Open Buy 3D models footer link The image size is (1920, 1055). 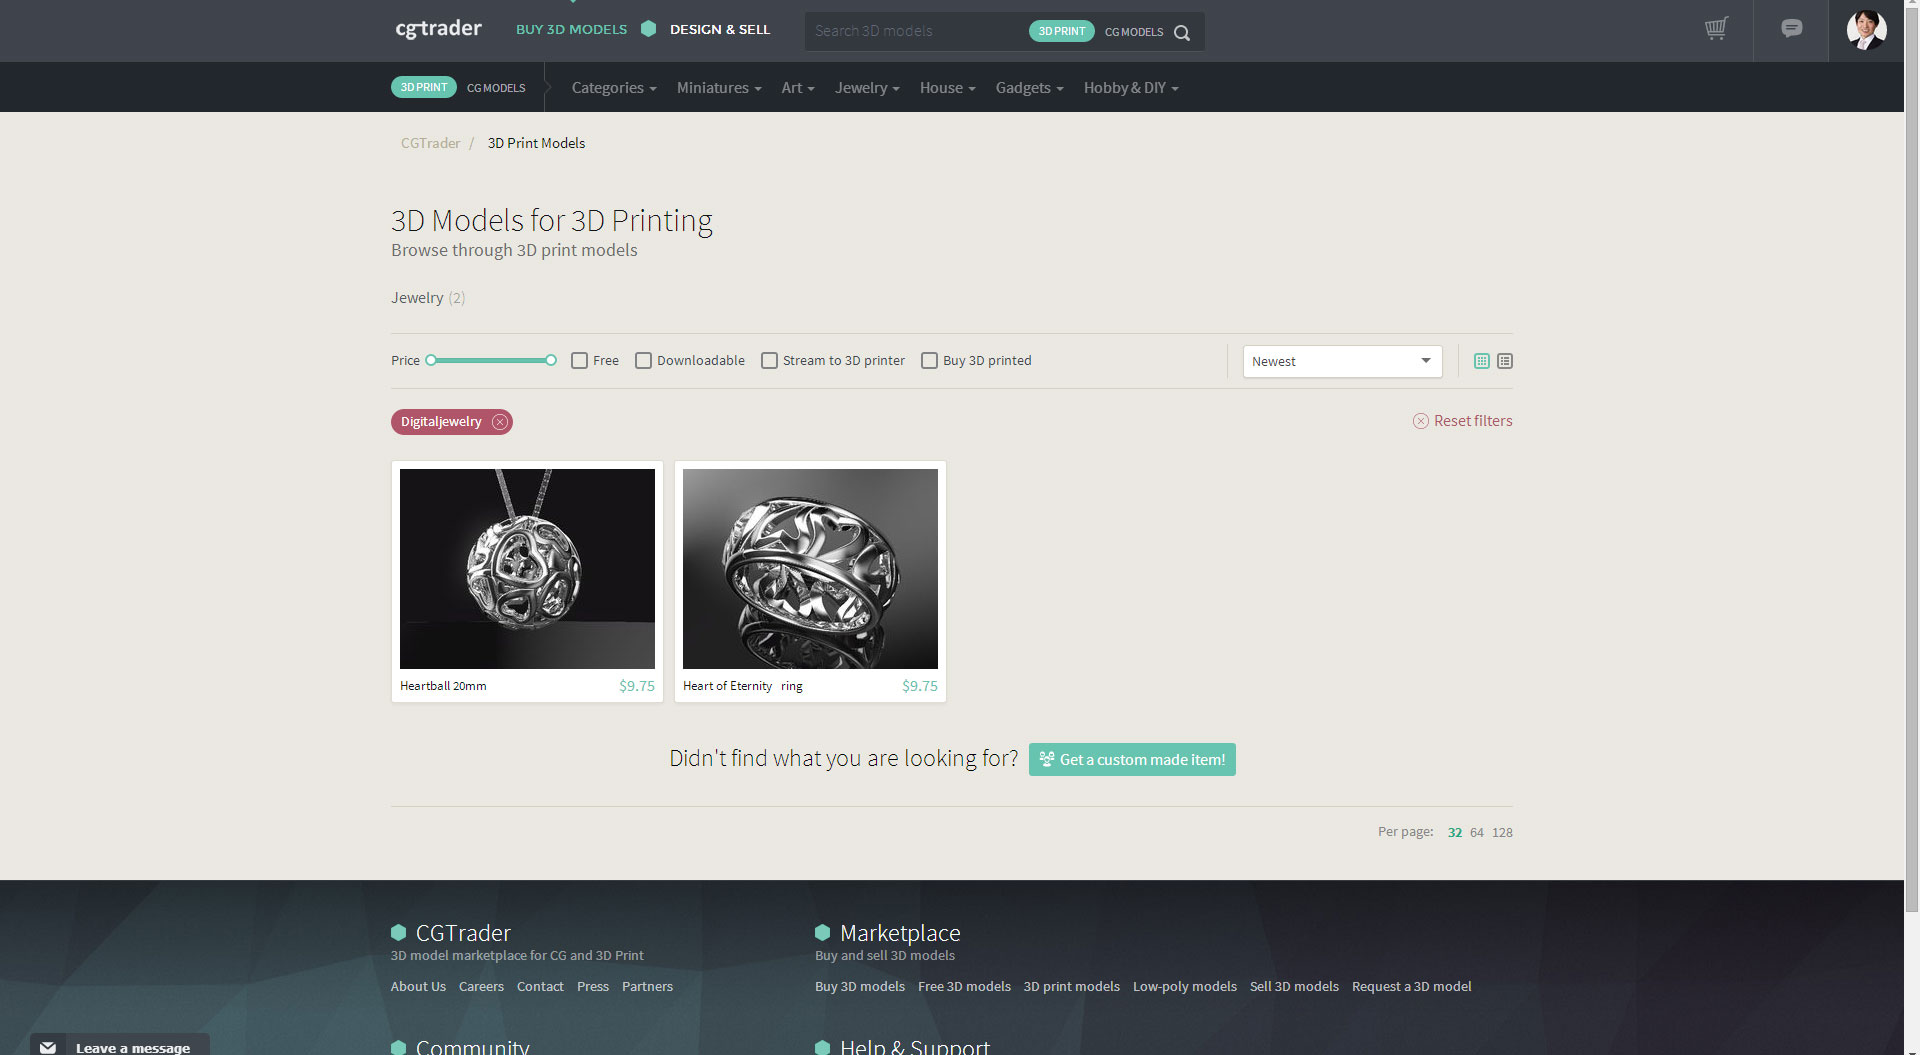point(860,986)
